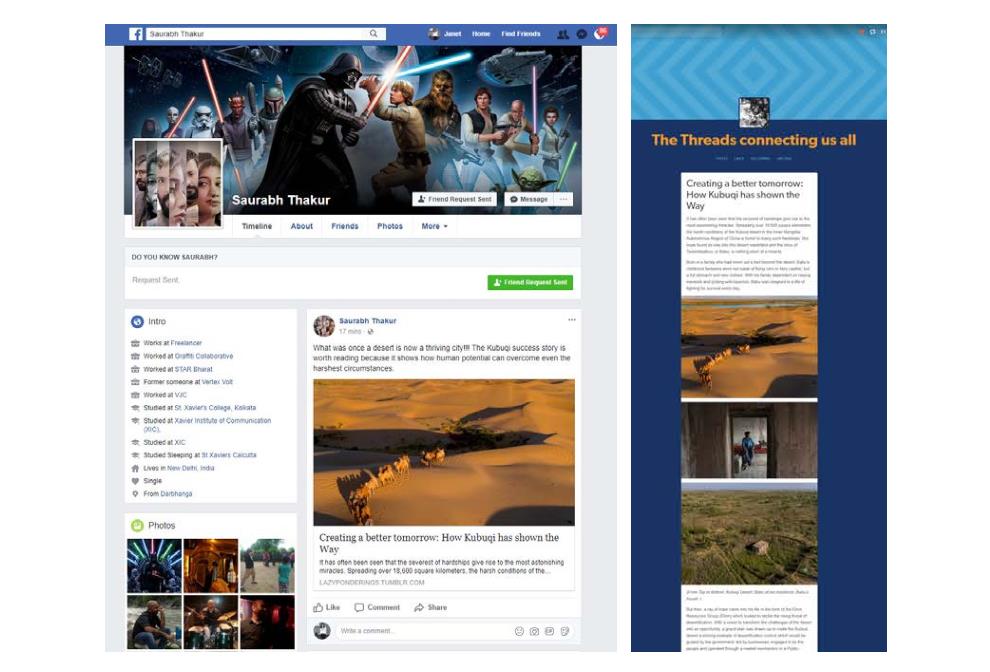Open the Timeline tab
Viewport: 990px width, 672px height.
pos(257,226)
